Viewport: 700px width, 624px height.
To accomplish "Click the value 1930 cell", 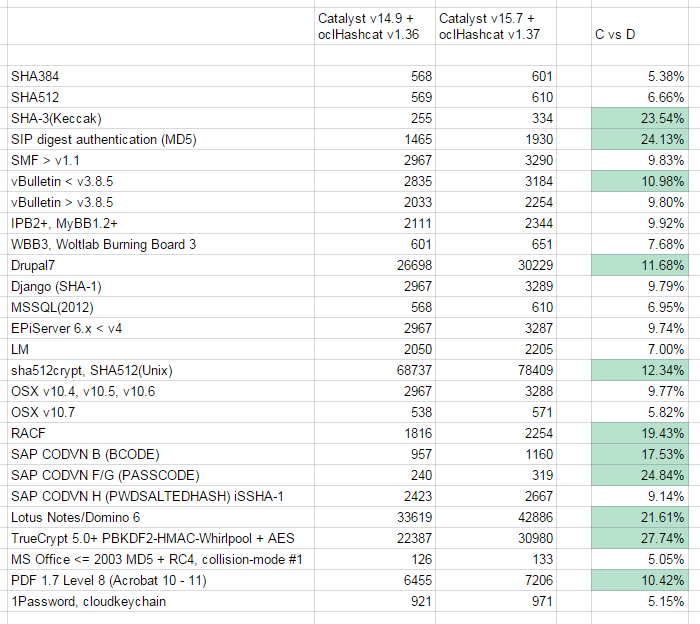I will click(x=496, y=139).
